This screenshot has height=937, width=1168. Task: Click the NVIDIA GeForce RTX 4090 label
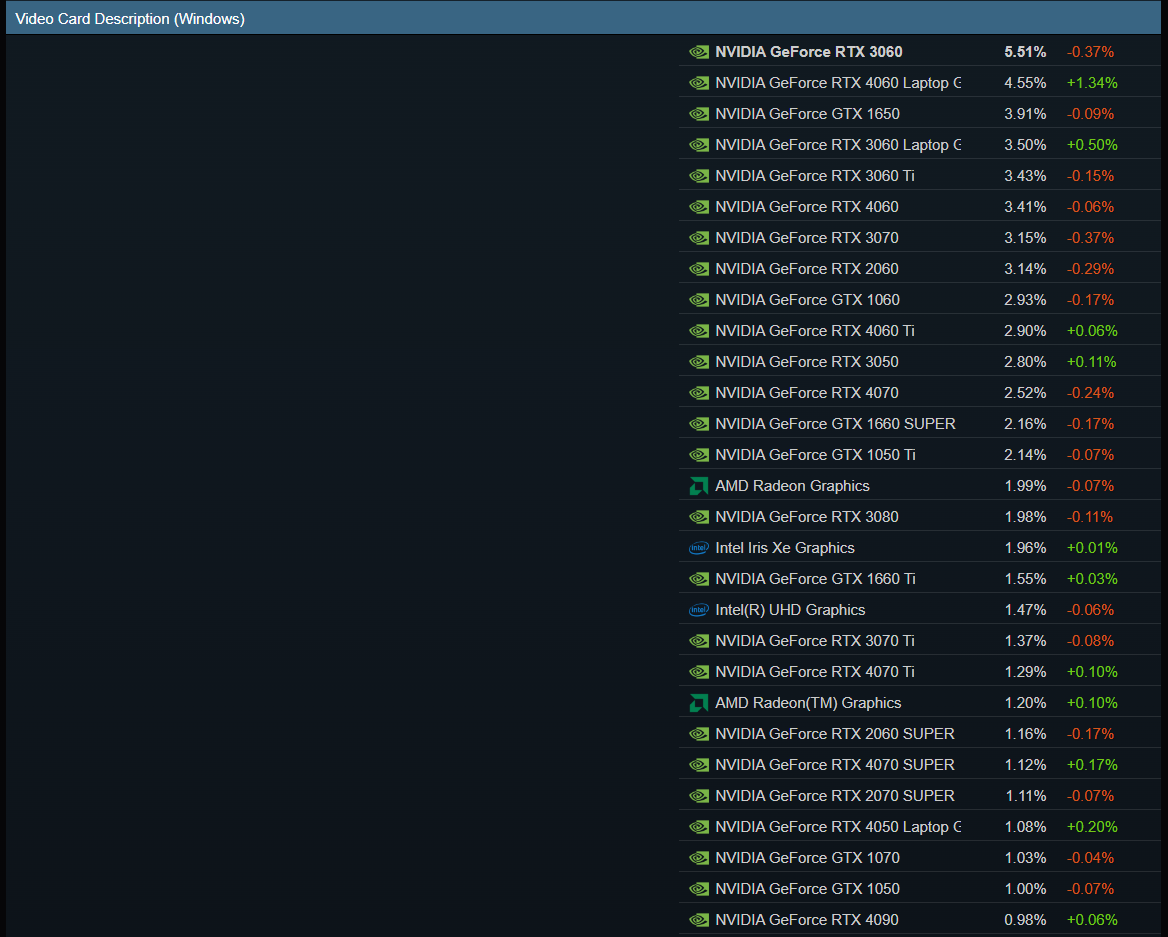(807, 920)
